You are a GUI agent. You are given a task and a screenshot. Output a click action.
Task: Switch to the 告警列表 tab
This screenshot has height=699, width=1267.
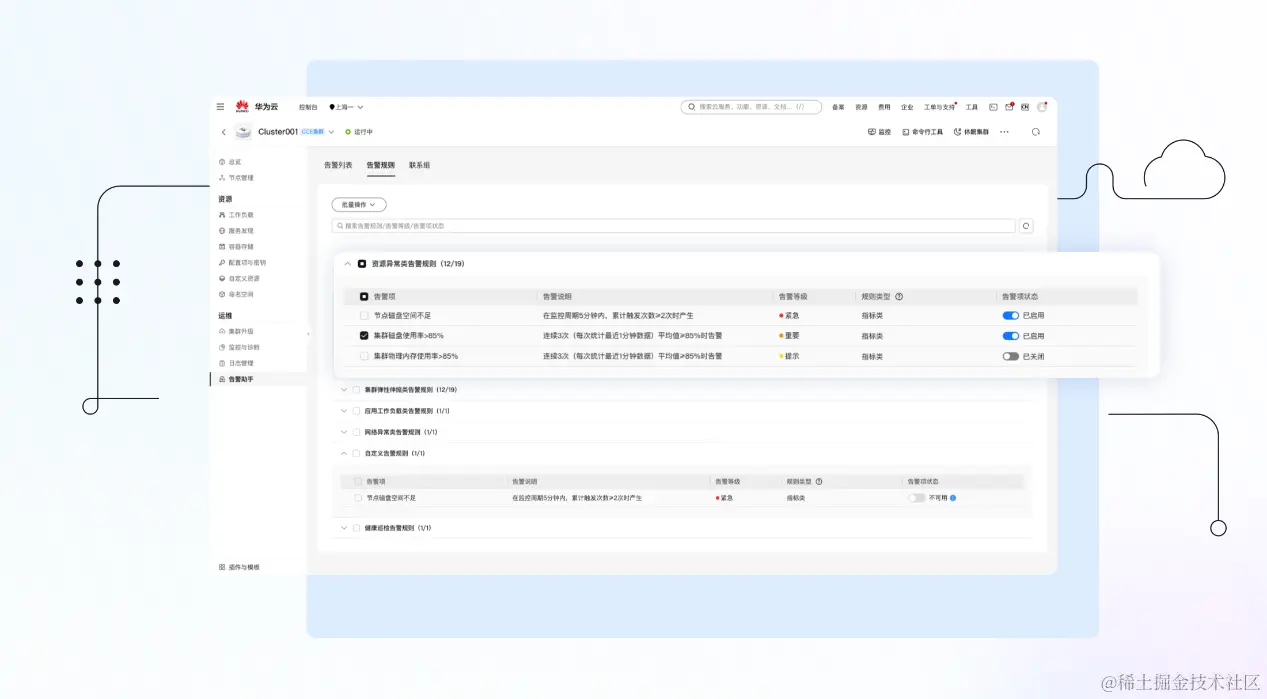(338, 165)
